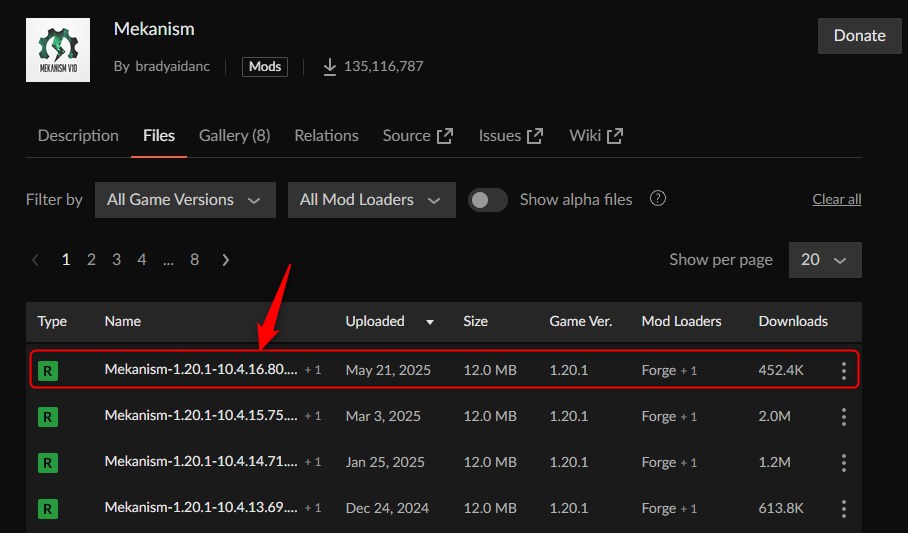Image resolution: width=908 pixels, height=533 pixels.
Task: Click the Size column header
Action: (x=475, y=322)
